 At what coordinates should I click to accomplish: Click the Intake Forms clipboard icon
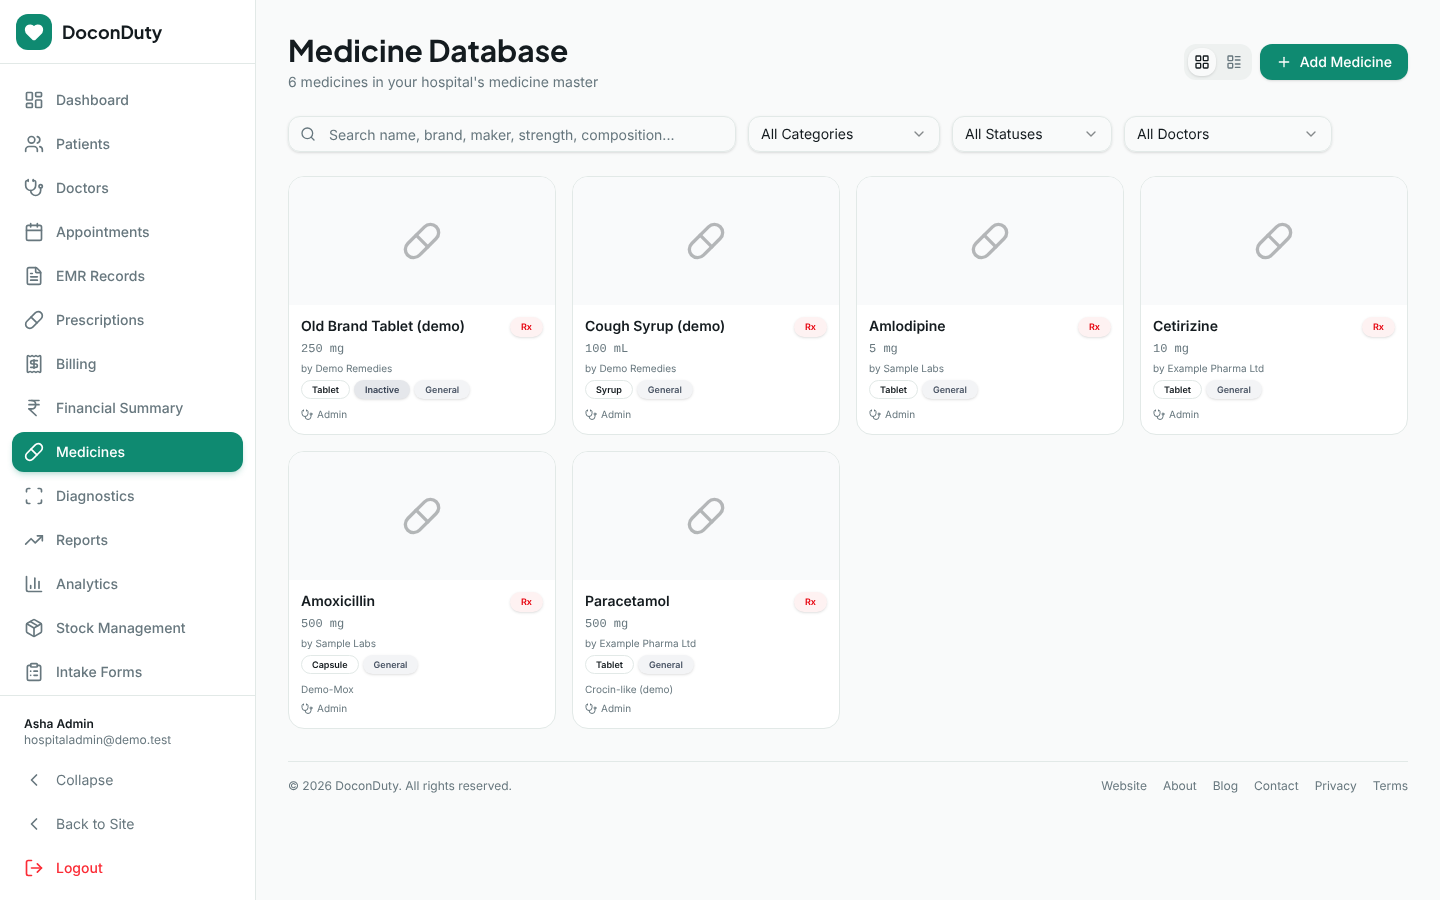click(34, 672)
